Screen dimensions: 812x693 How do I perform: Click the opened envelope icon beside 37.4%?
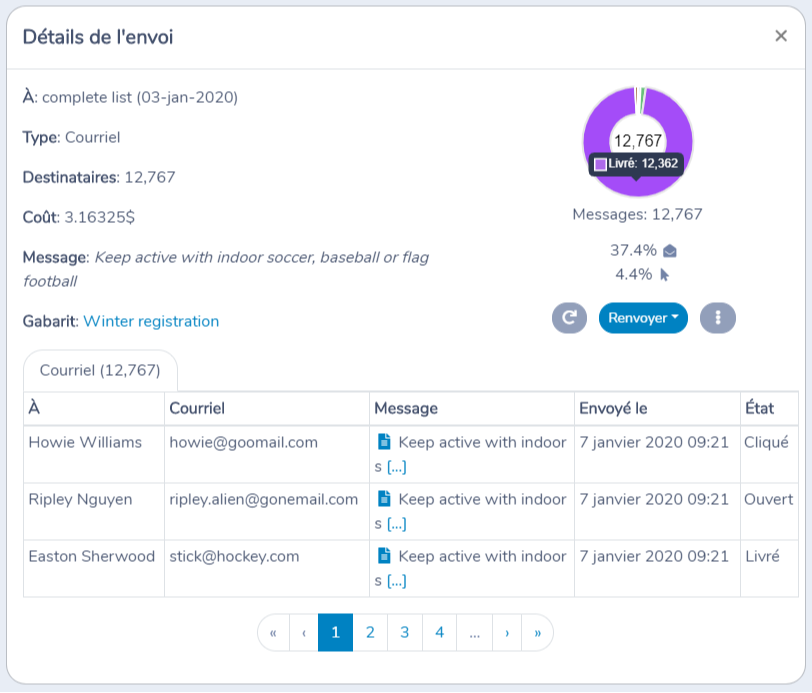point(670,251)
